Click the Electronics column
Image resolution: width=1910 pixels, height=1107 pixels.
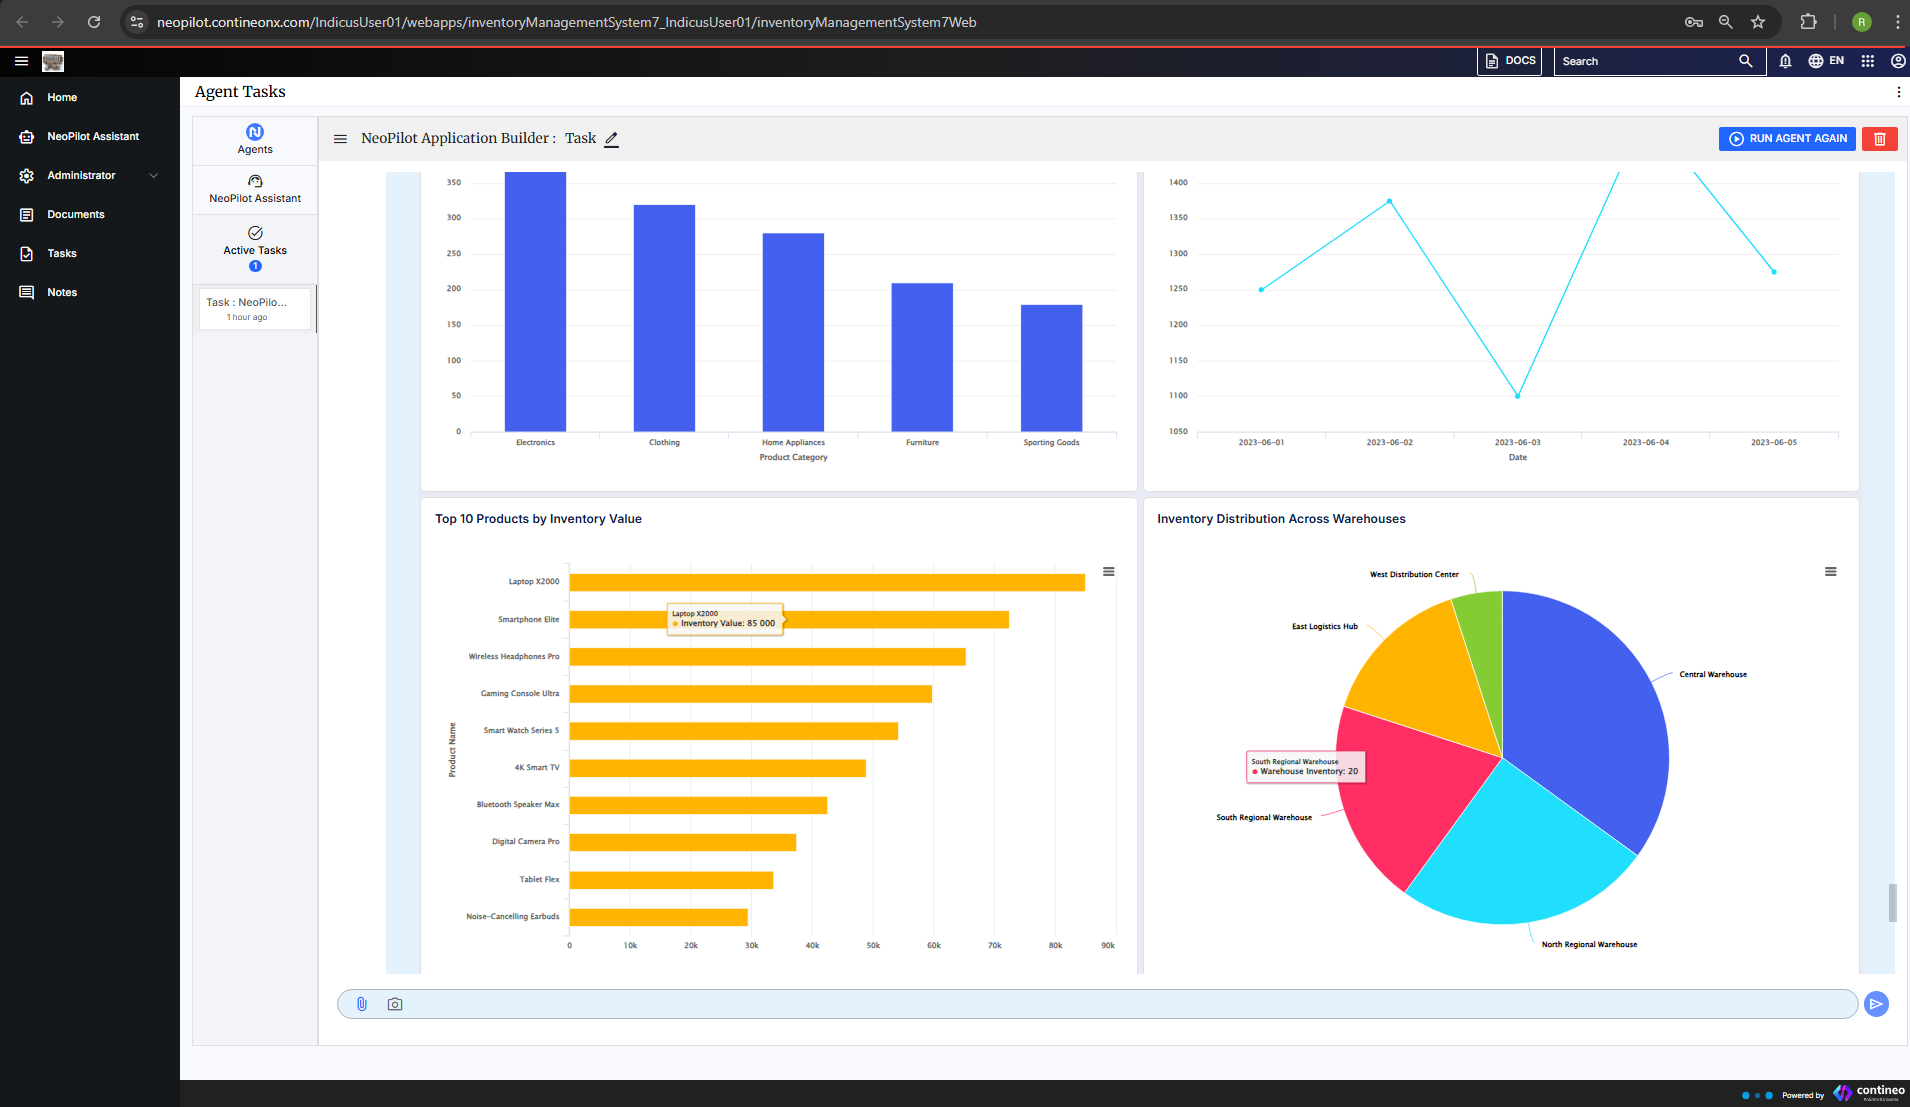click(x=535, y=302)
